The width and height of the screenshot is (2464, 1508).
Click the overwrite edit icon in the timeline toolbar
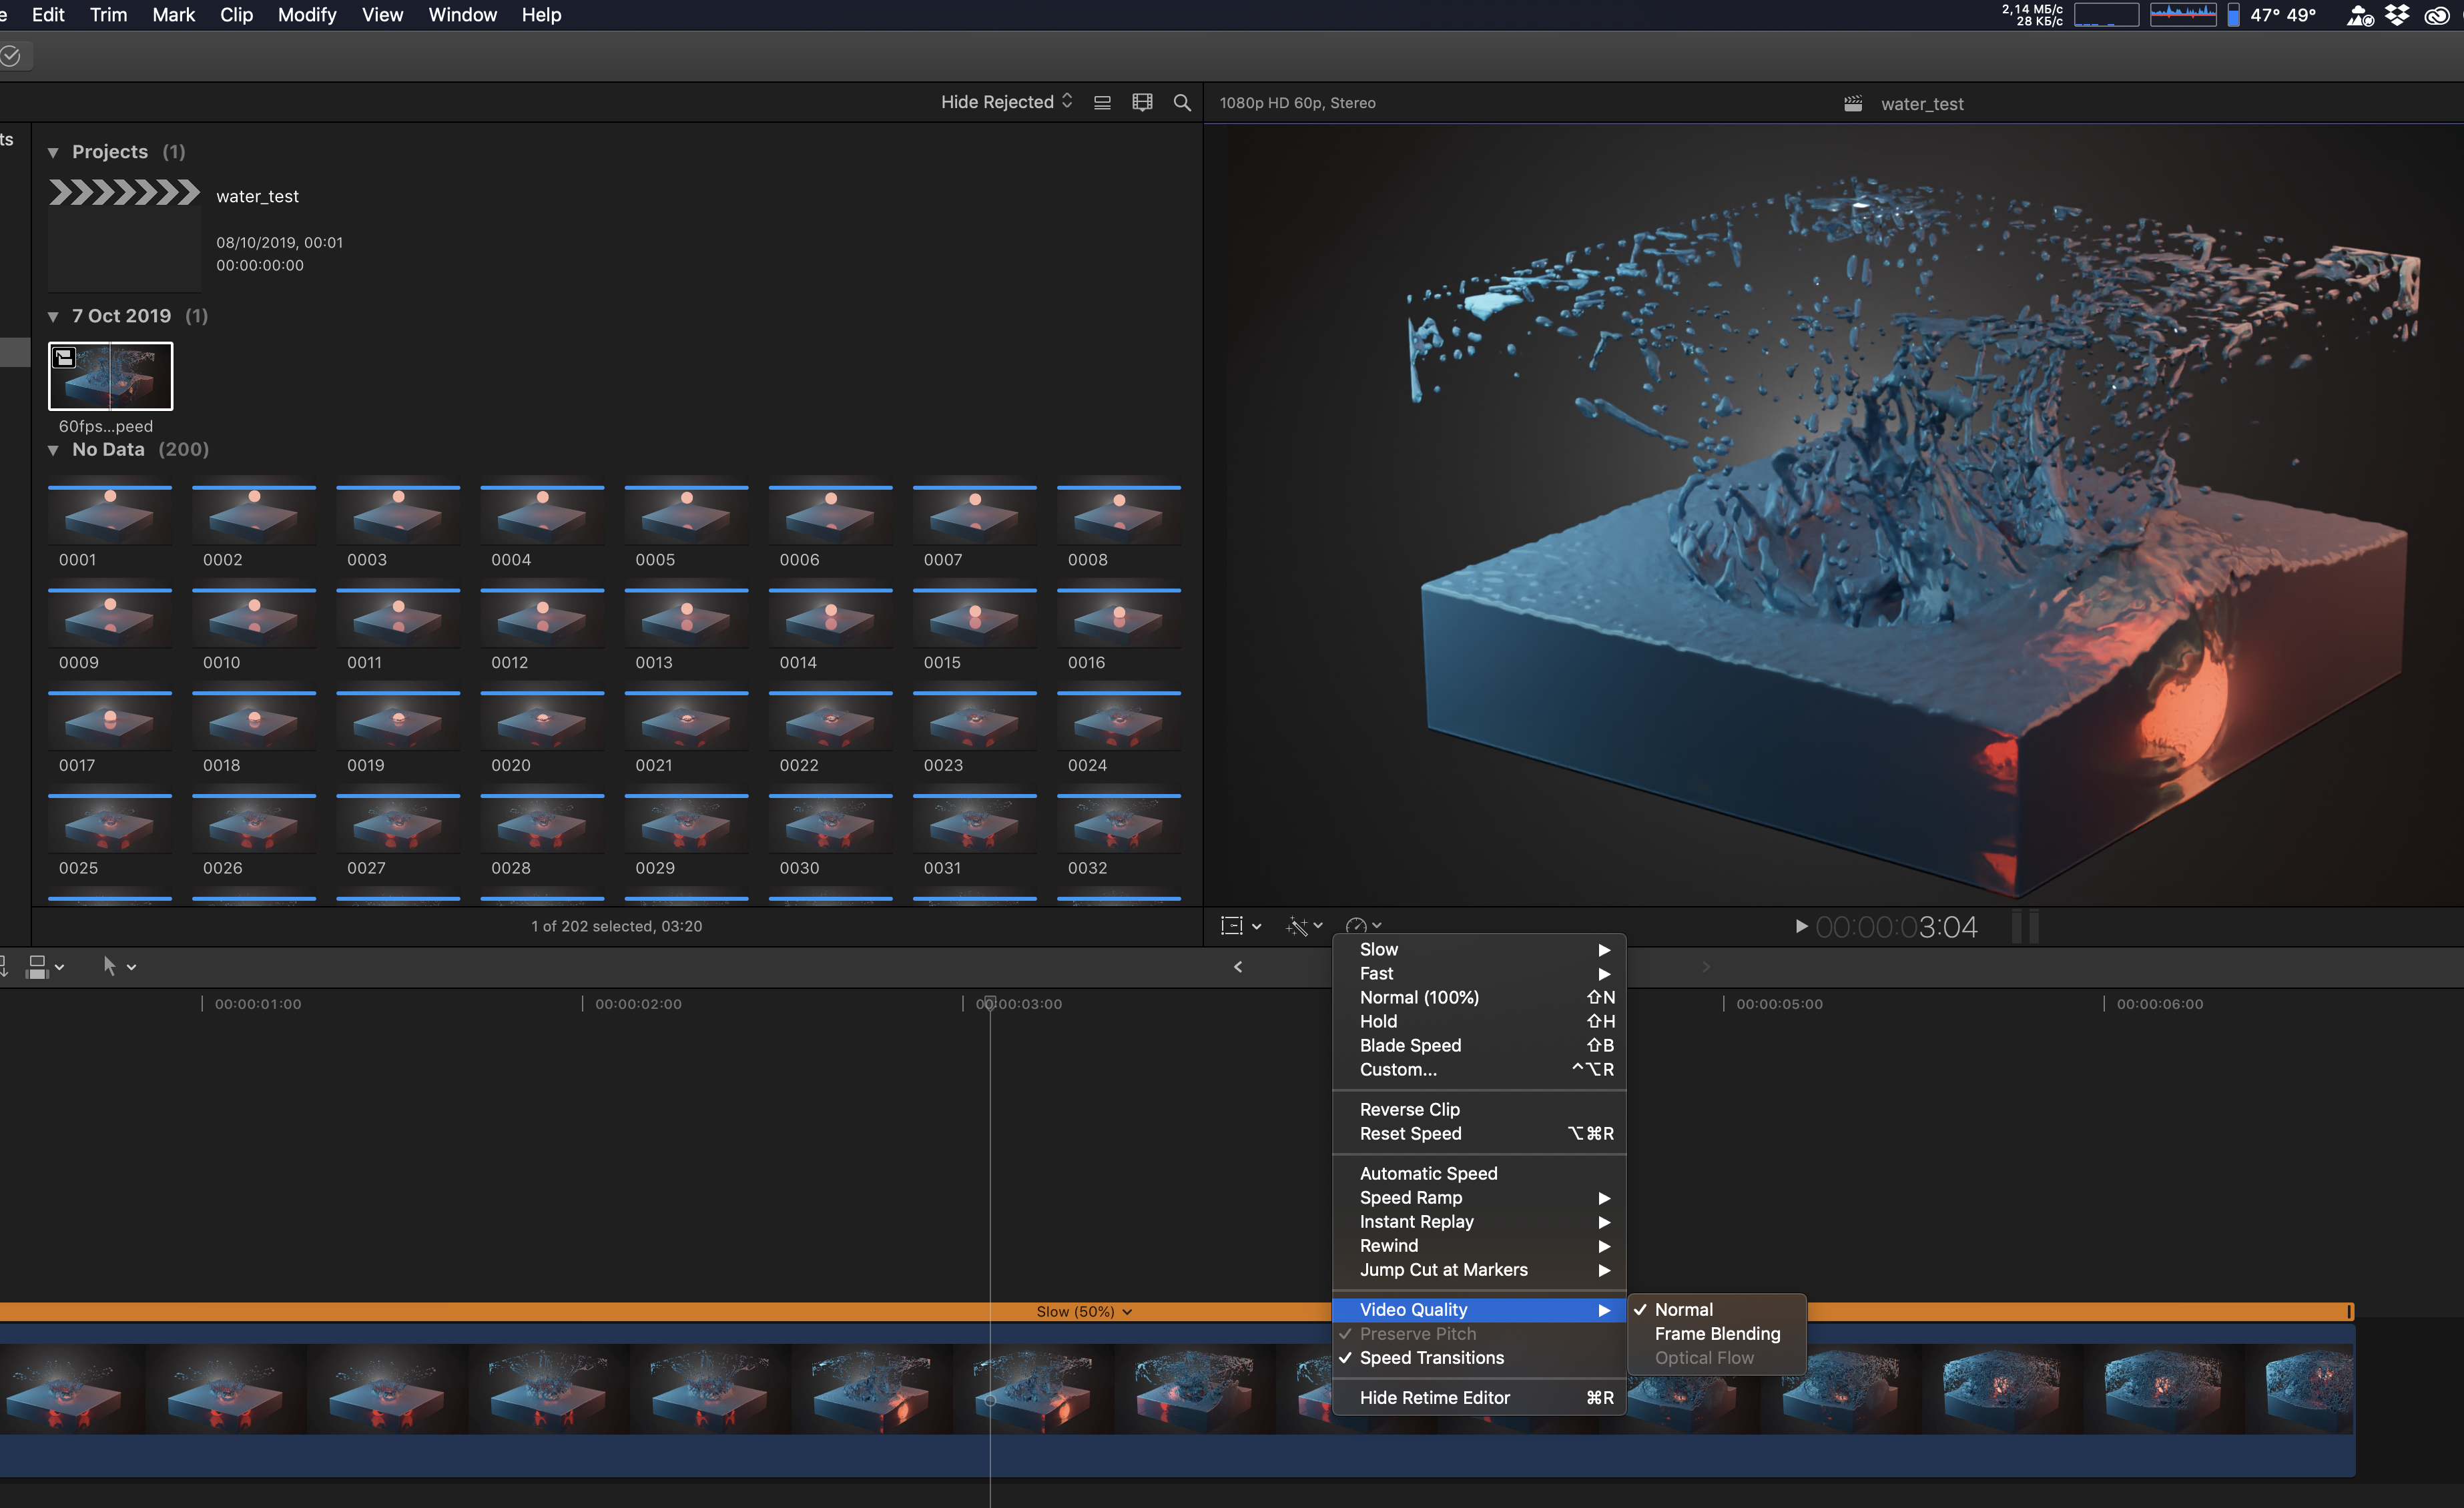pos(37,966)
